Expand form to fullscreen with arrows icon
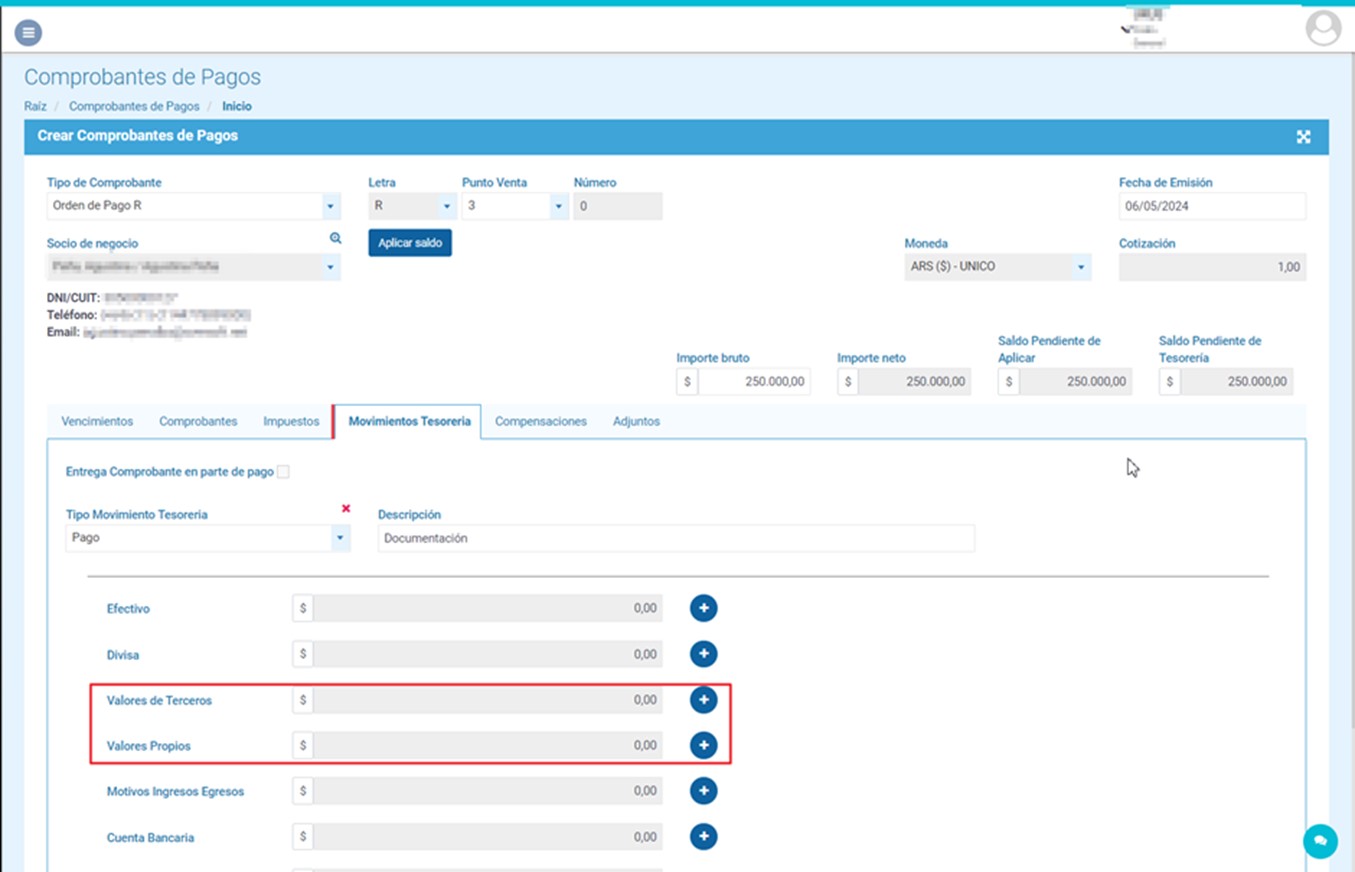The width and height of the screenshot is (1355, 872). point(1303,137)
